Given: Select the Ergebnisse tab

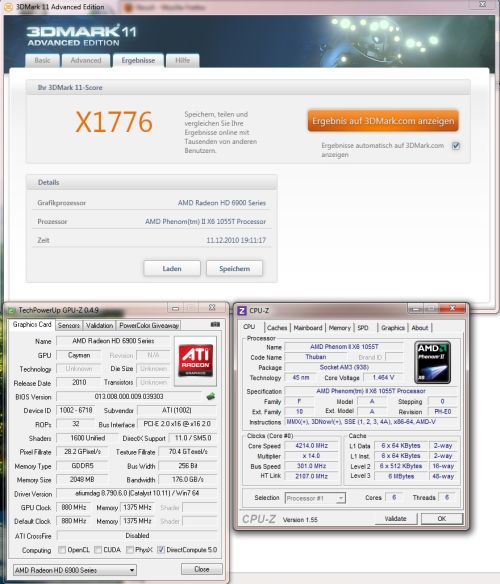Looking at the screenshot, I should click(138, 60).
